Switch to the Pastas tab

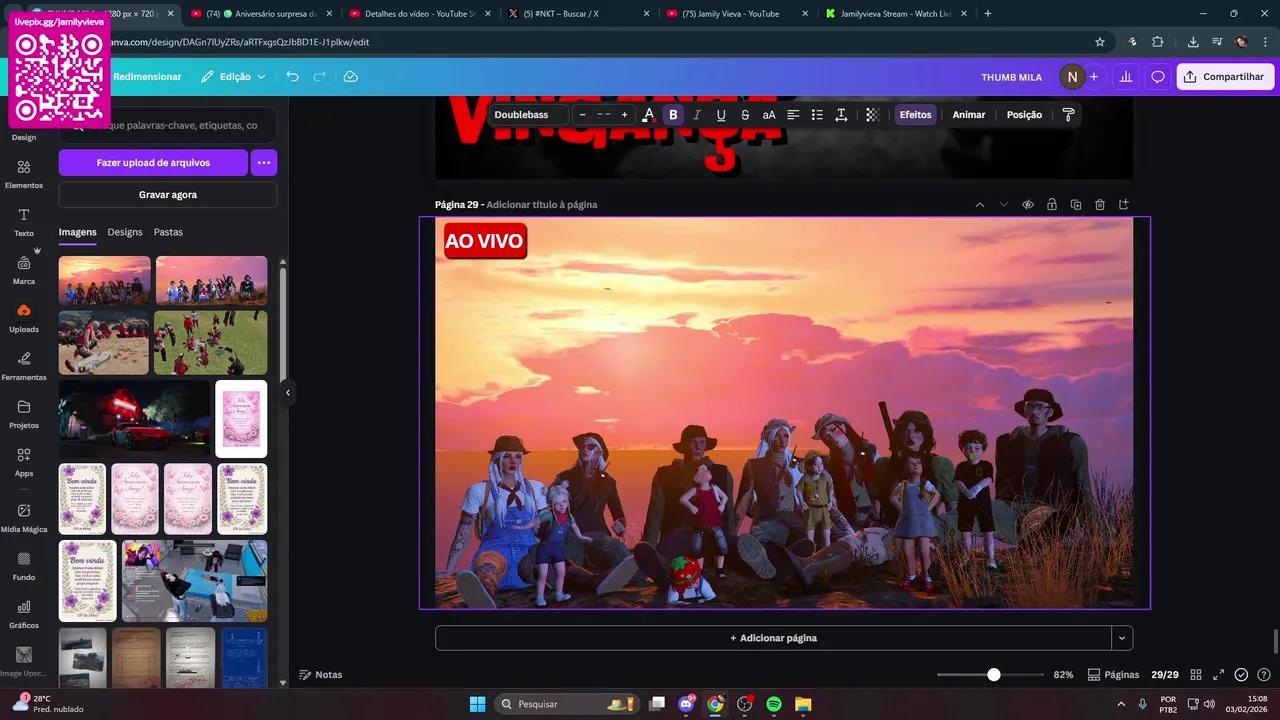pos(168,232)
